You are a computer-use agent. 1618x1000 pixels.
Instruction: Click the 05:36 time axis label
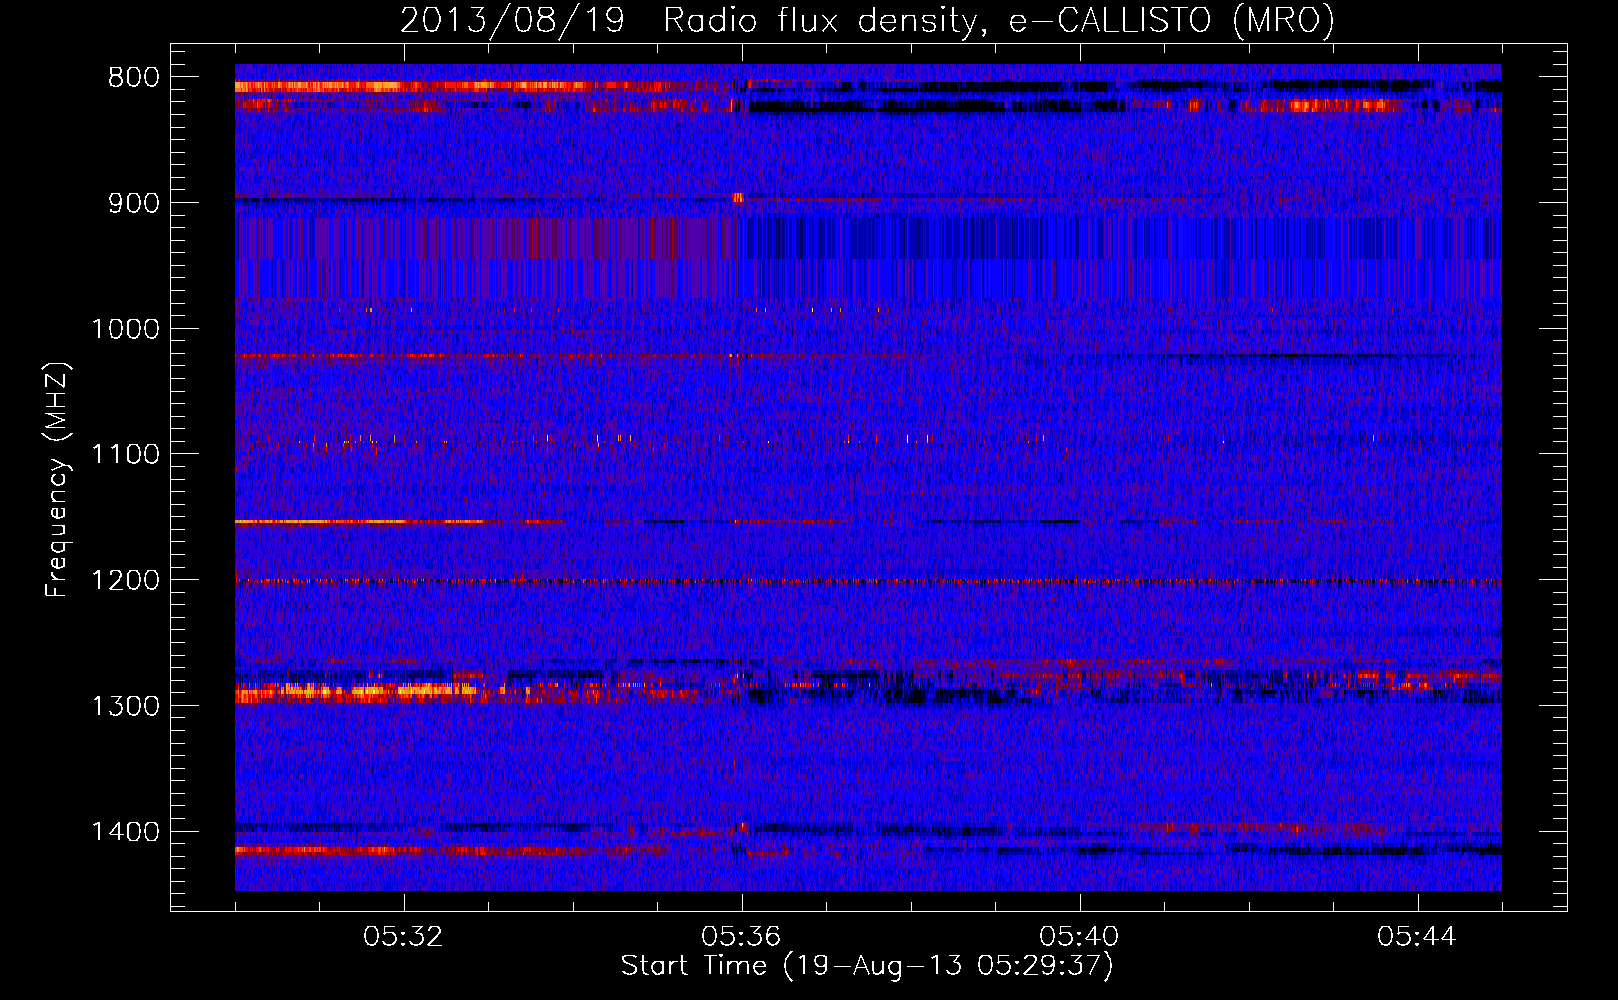(x=742, y=937)
